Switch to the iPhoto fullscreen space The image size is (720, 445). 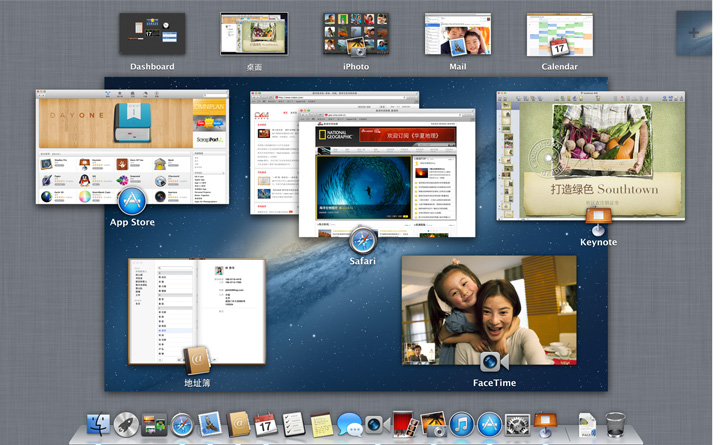point(356,34)
